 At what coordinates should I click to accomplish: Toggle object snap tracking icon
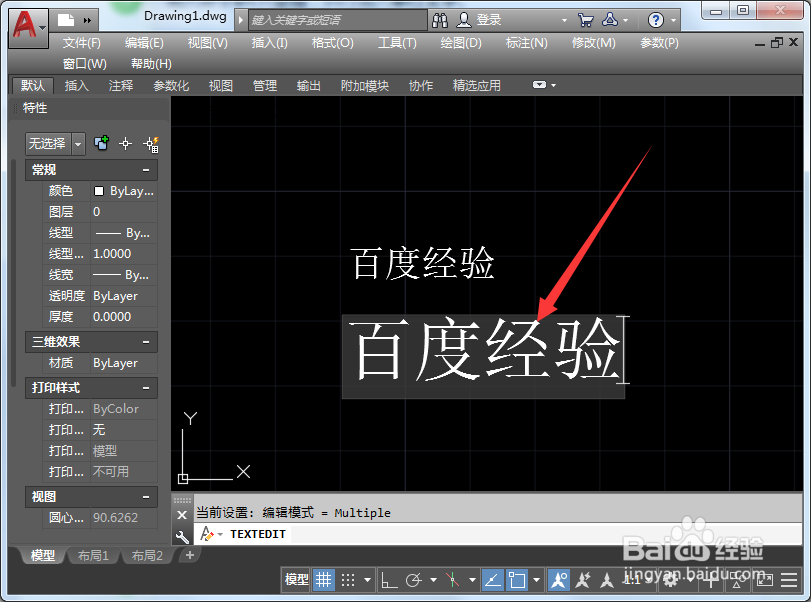pos(492,580)
